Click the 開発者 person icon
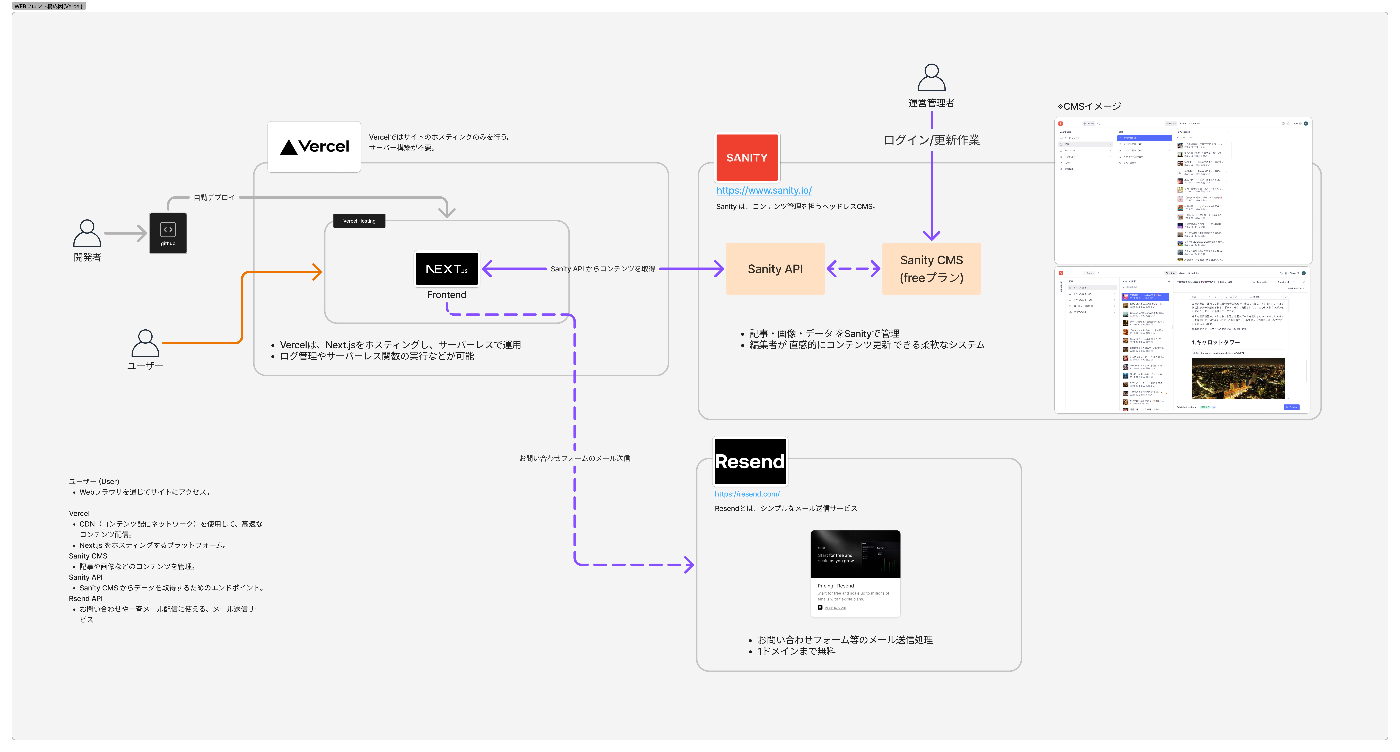The image size is (1400, 752). click(88, 234)
